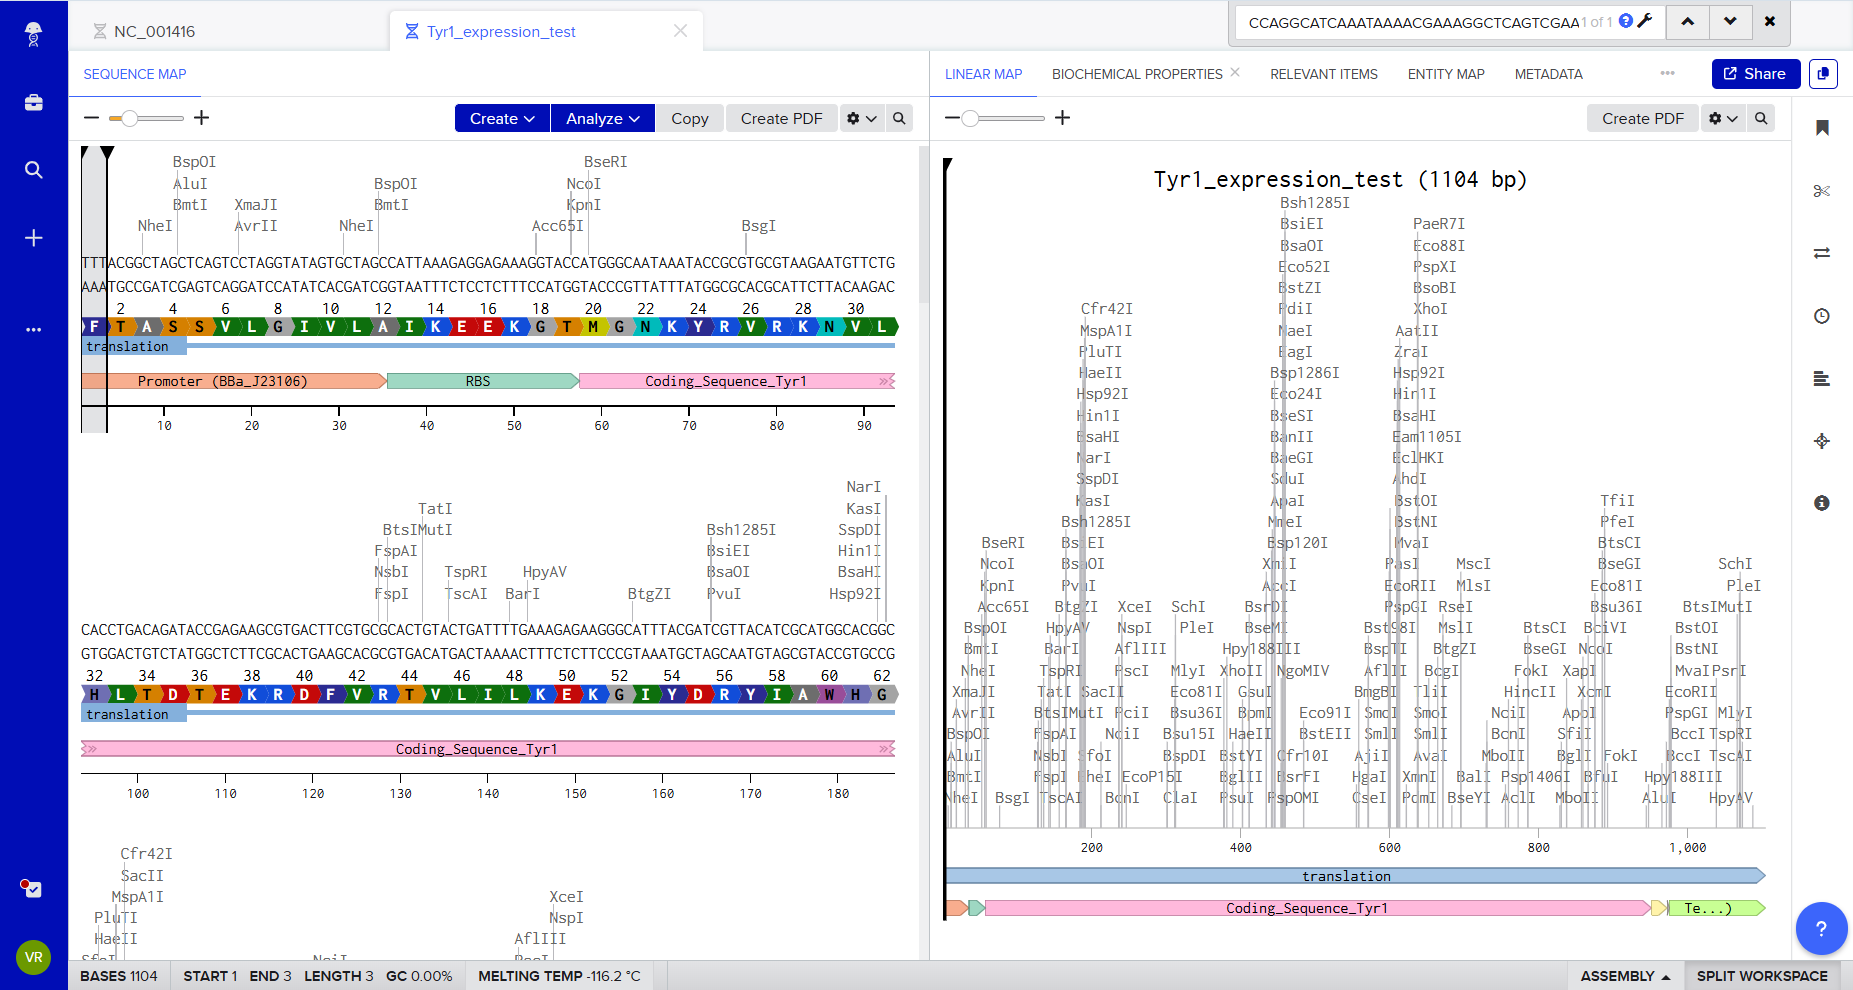This screenshot has height=990, width=1853.
Task: Open global search from the left sidebar
Action: coord(33,170)
